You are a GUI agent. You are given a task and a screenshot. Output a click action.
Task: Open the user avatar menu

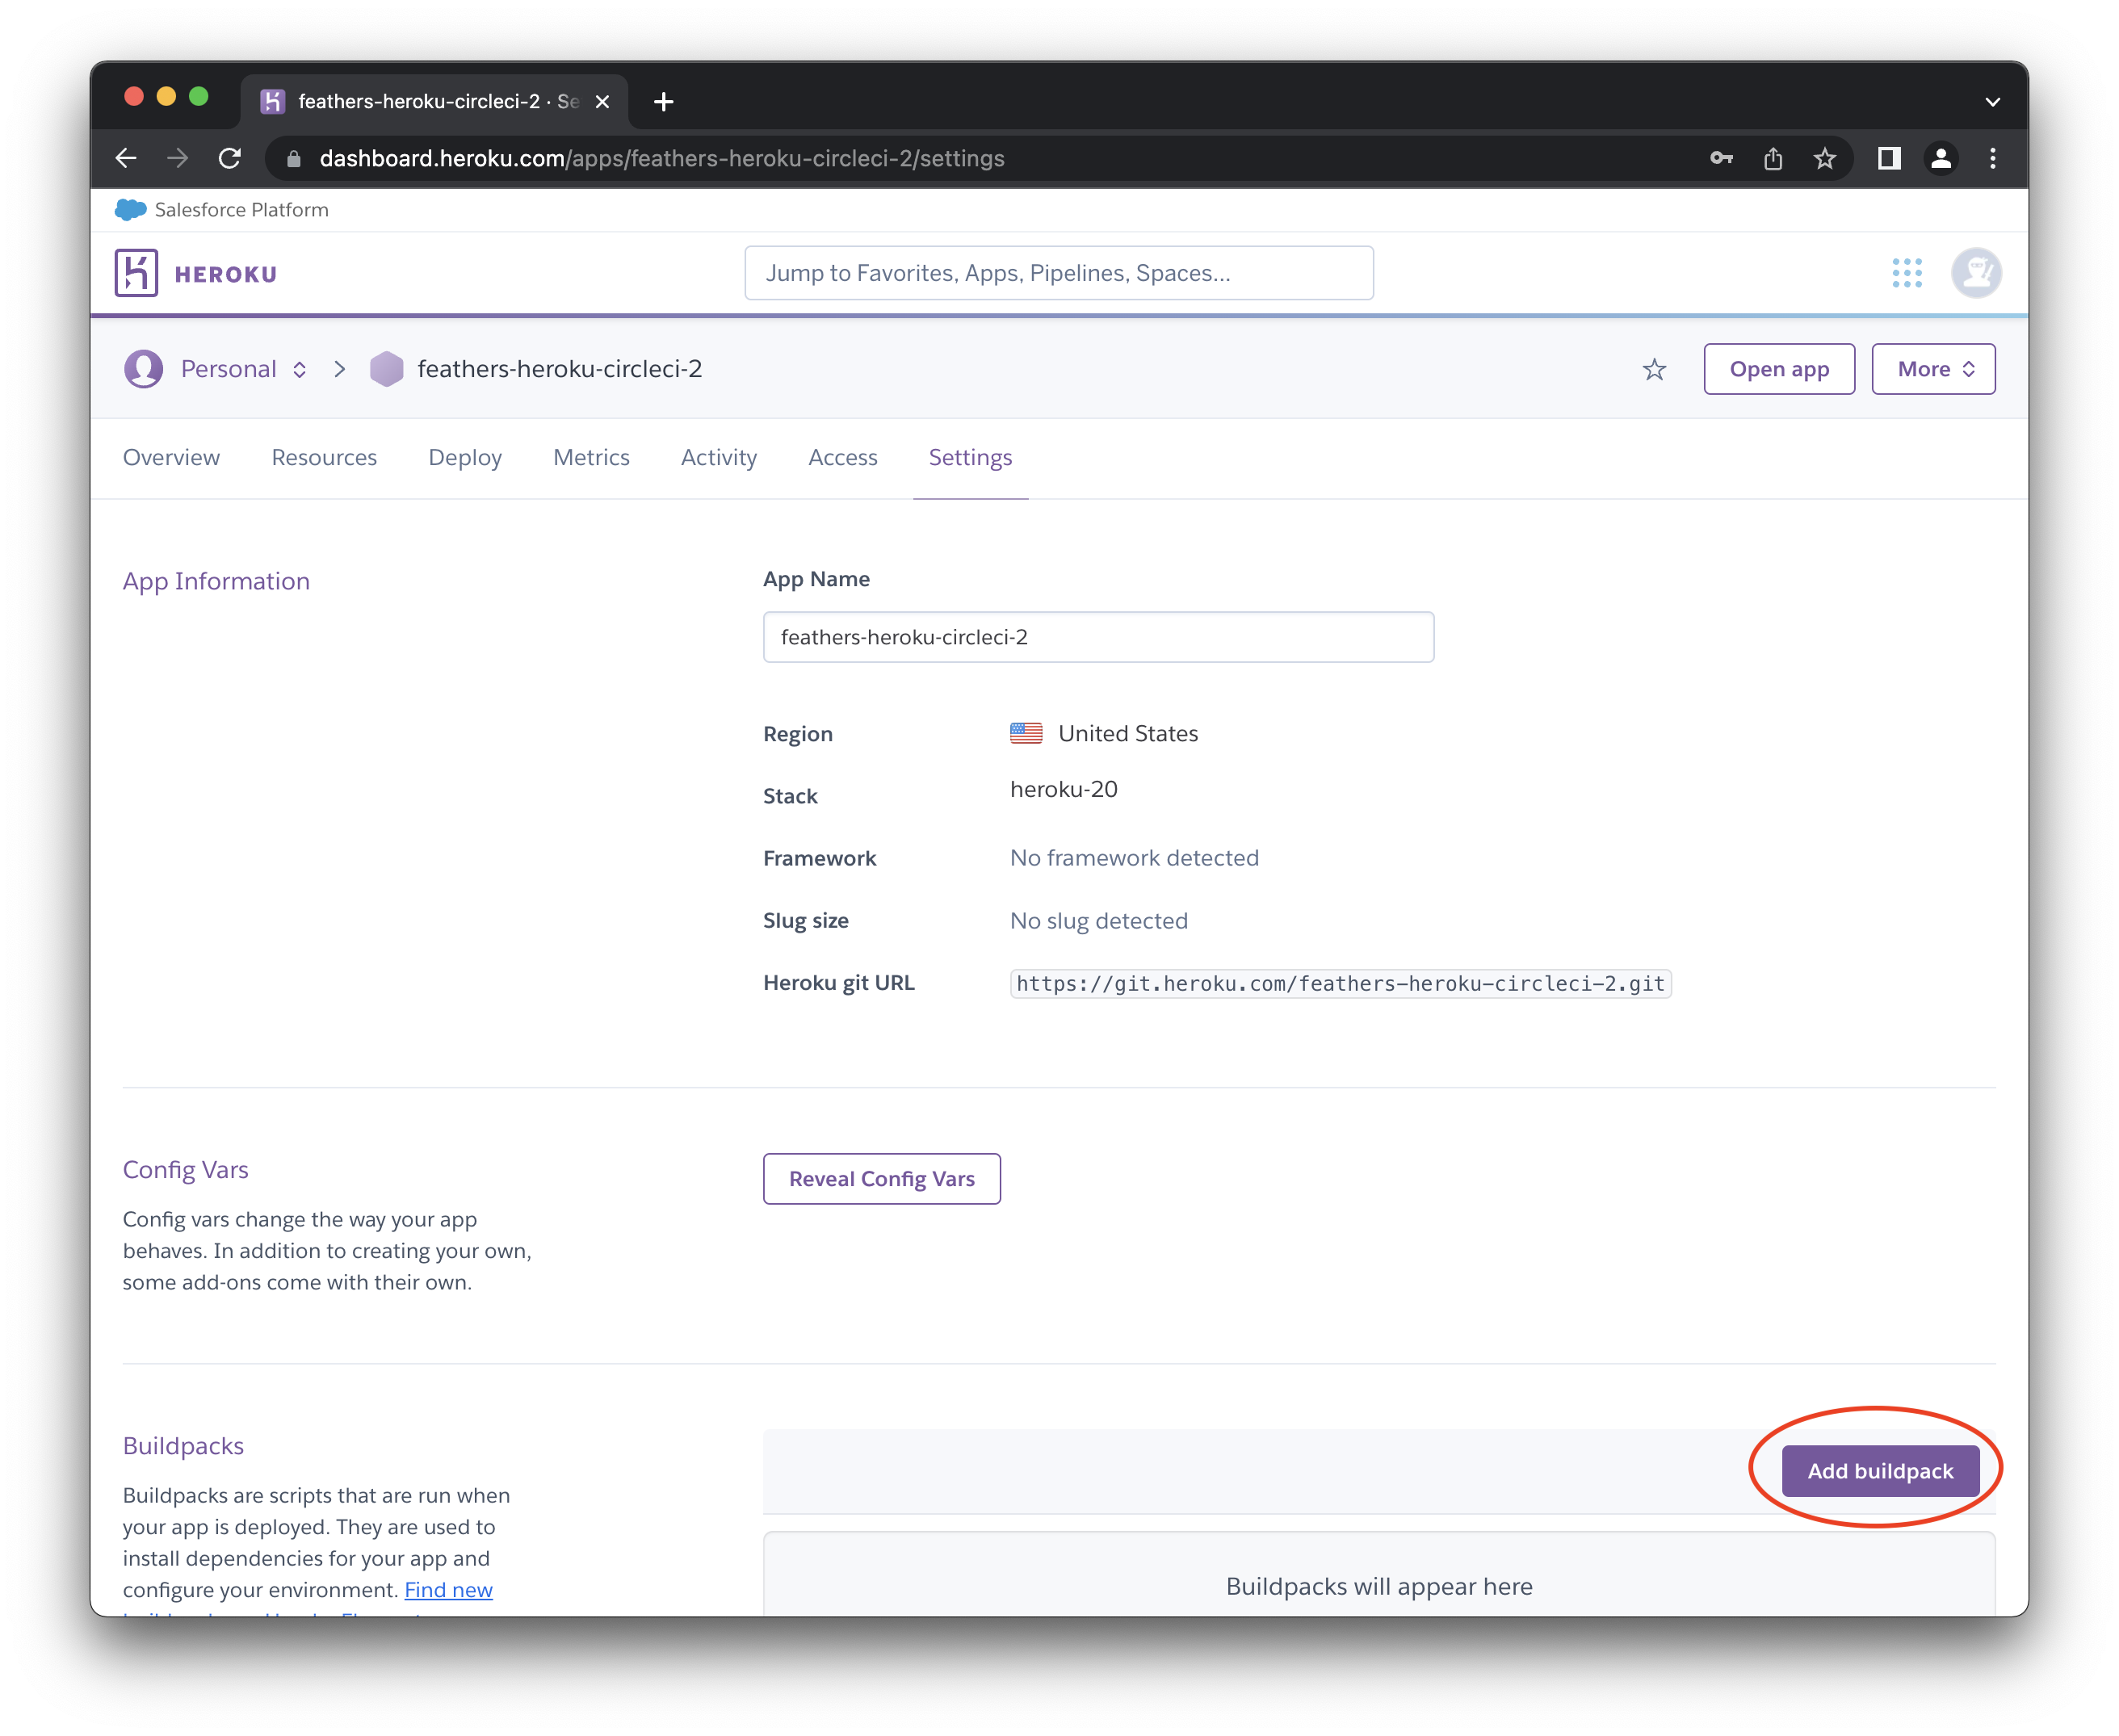1975,272
